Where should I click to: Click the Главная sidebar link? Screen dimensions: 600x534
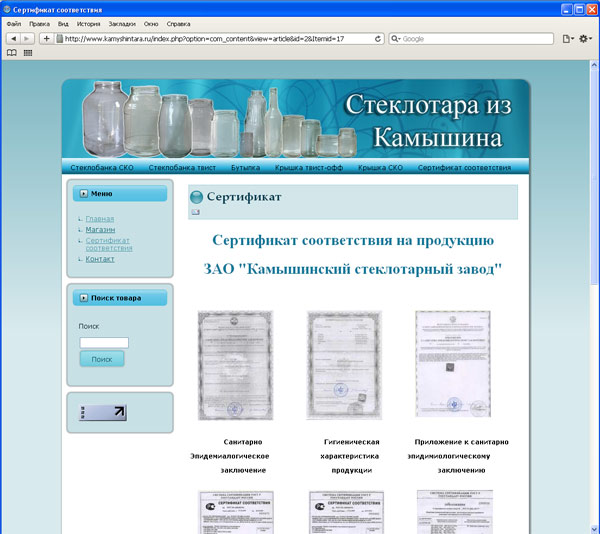[100, 219]
